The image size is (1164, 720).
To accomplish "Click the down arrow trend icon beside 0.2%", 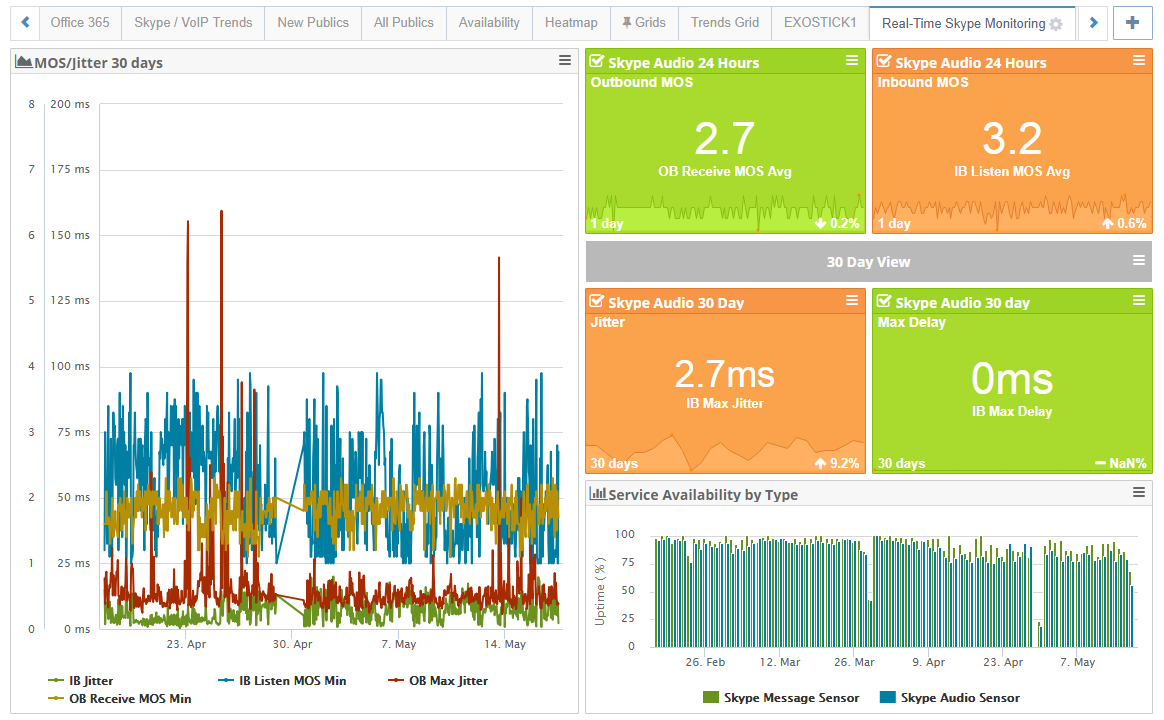I will point(820,223).
